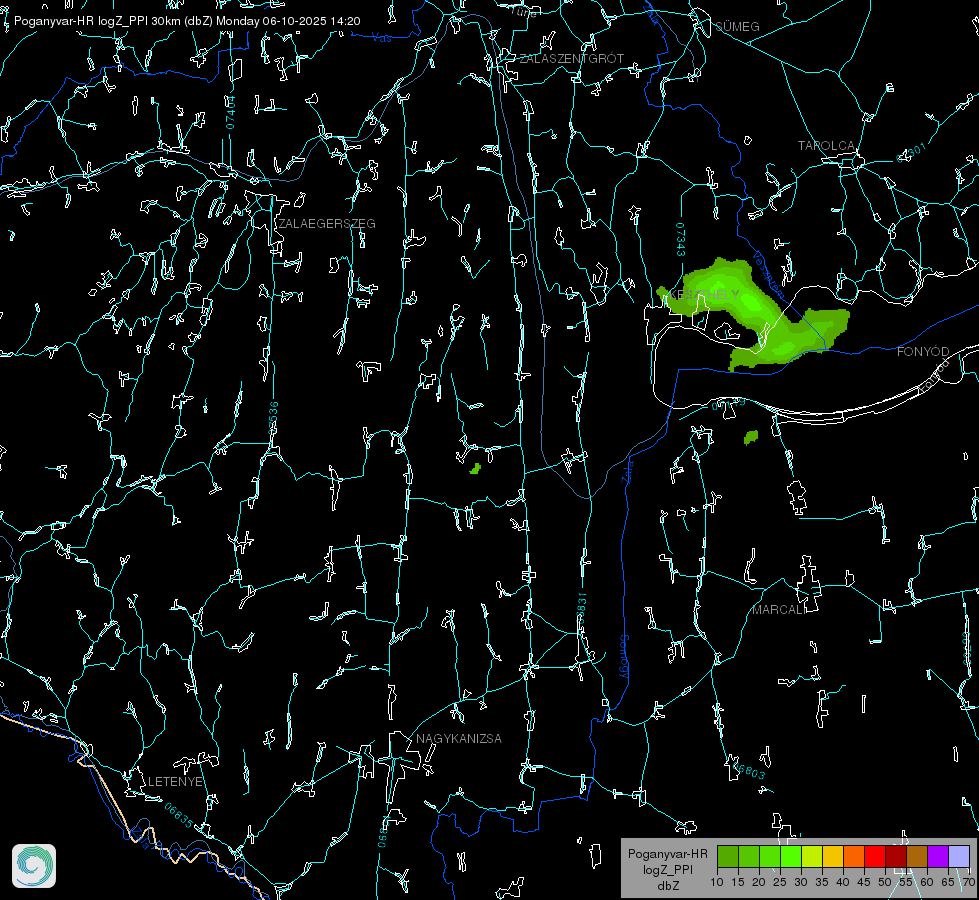Select the 30-35 dBZ yellow-green swatch
The image size is (979, 900).
[812, 856]
